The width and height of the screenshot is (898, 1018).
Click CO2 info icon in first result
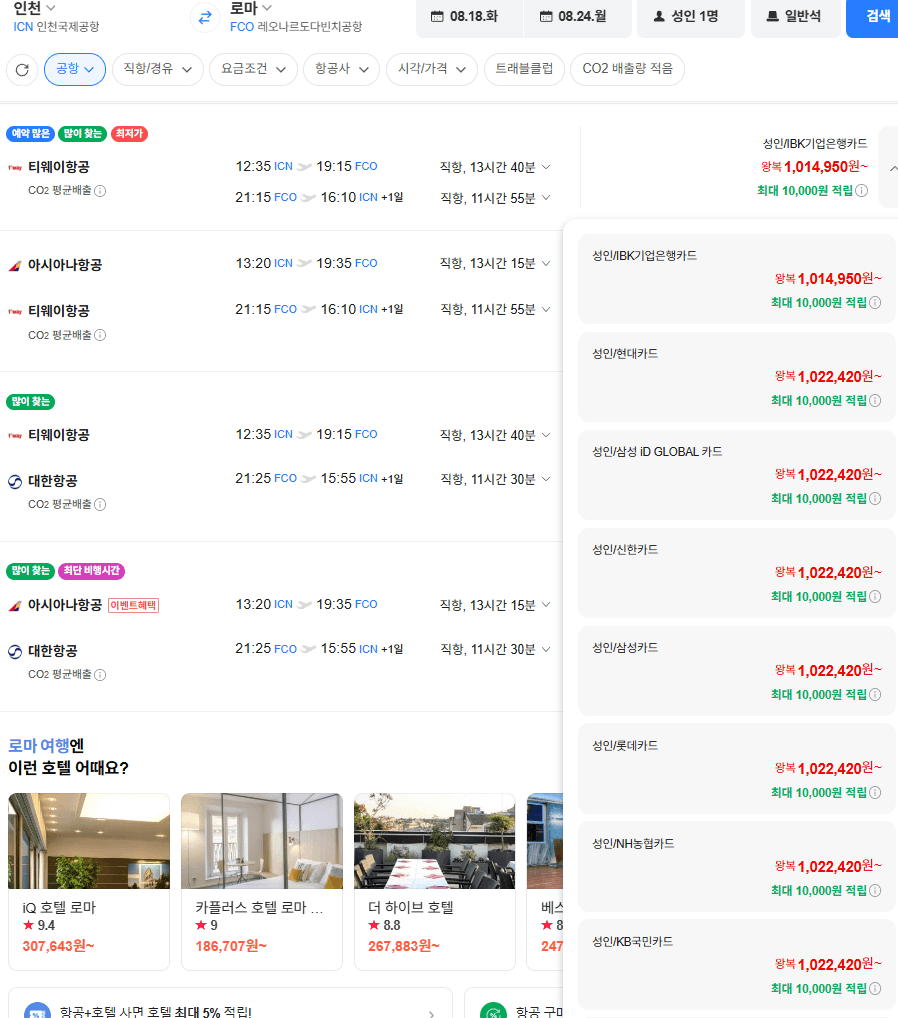(x=100, y=191)
